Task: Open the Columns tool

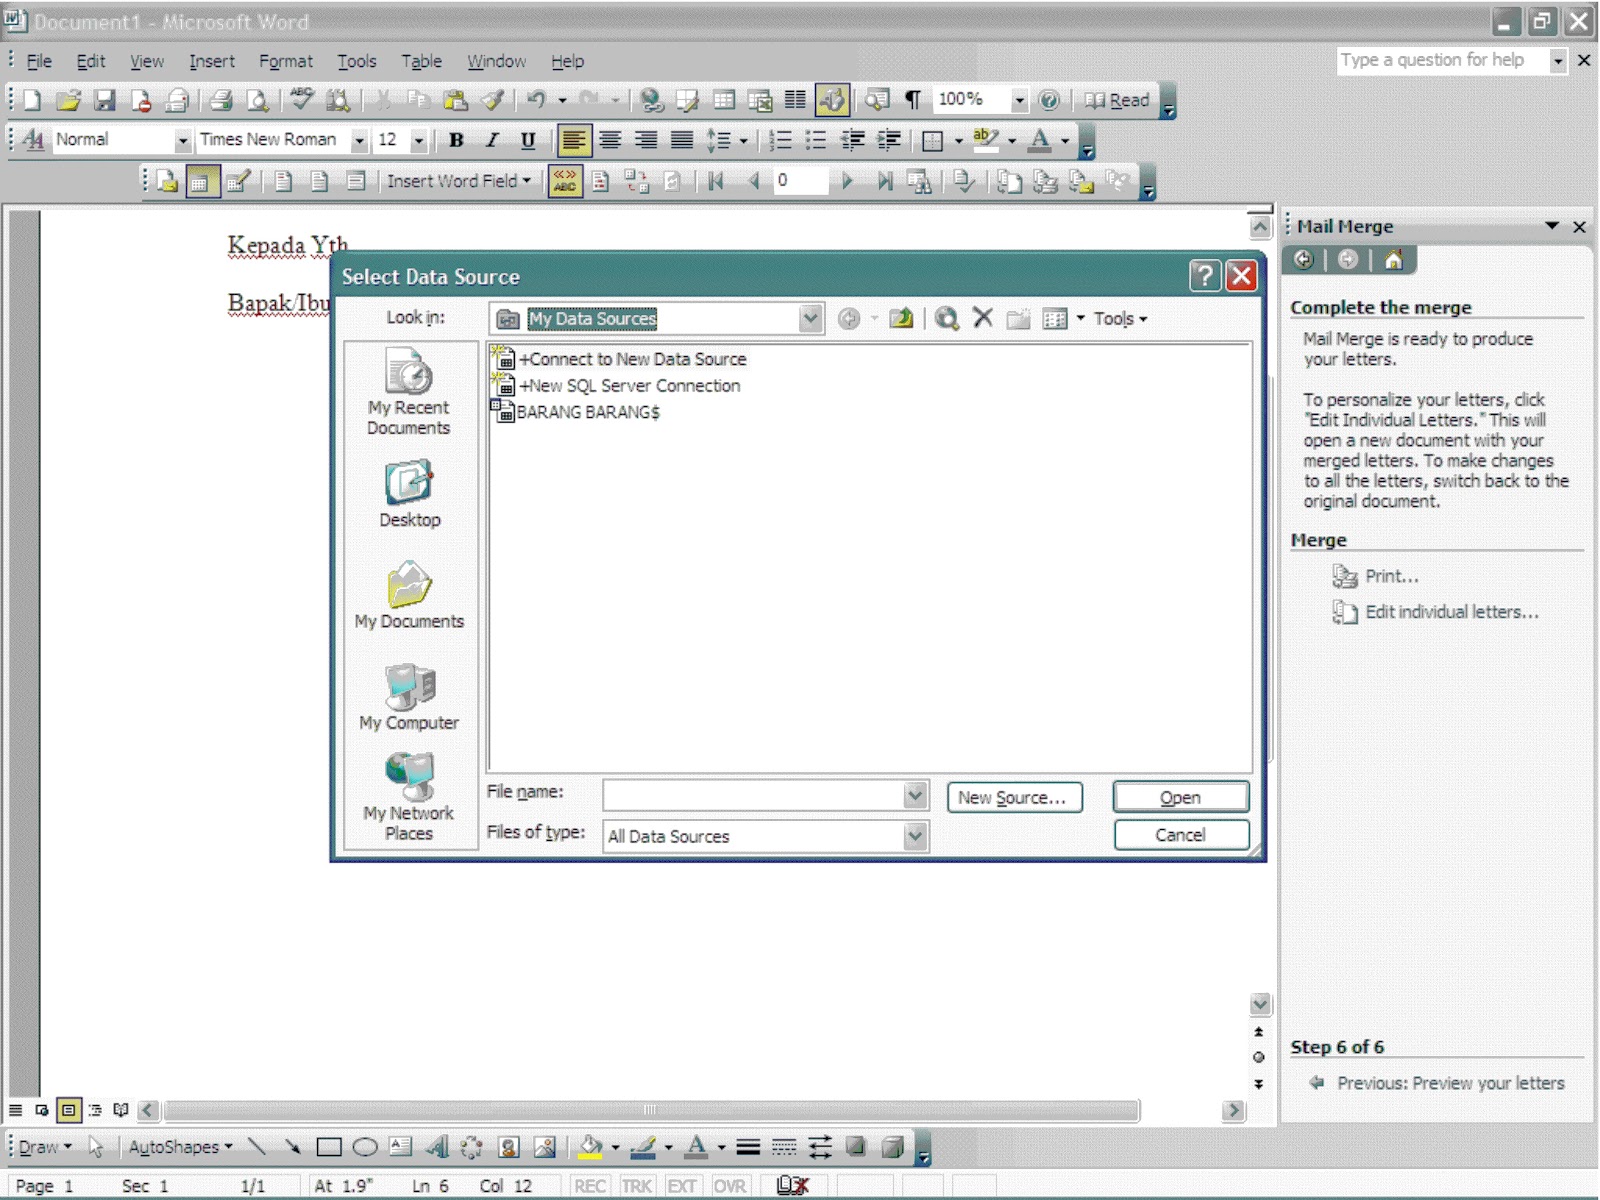Action: click(x=795, y=100)
